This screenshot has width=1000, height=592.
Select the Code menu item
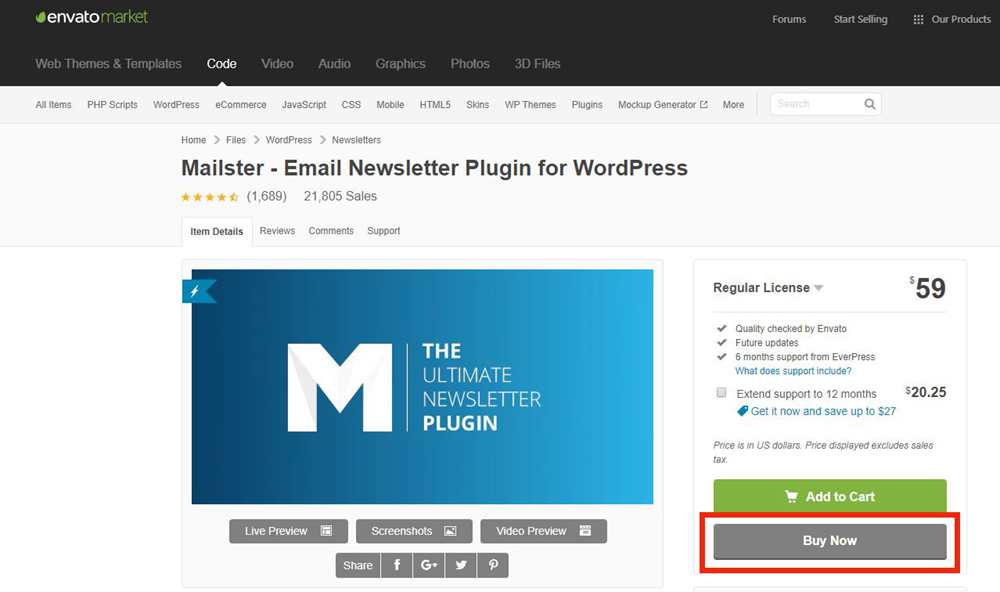point(221,64)
